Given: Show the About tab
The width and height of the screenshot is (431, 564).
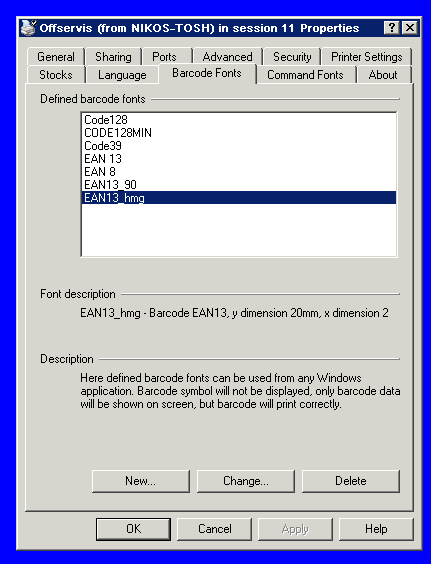Looking at the screenshot, I should [383, 75].
